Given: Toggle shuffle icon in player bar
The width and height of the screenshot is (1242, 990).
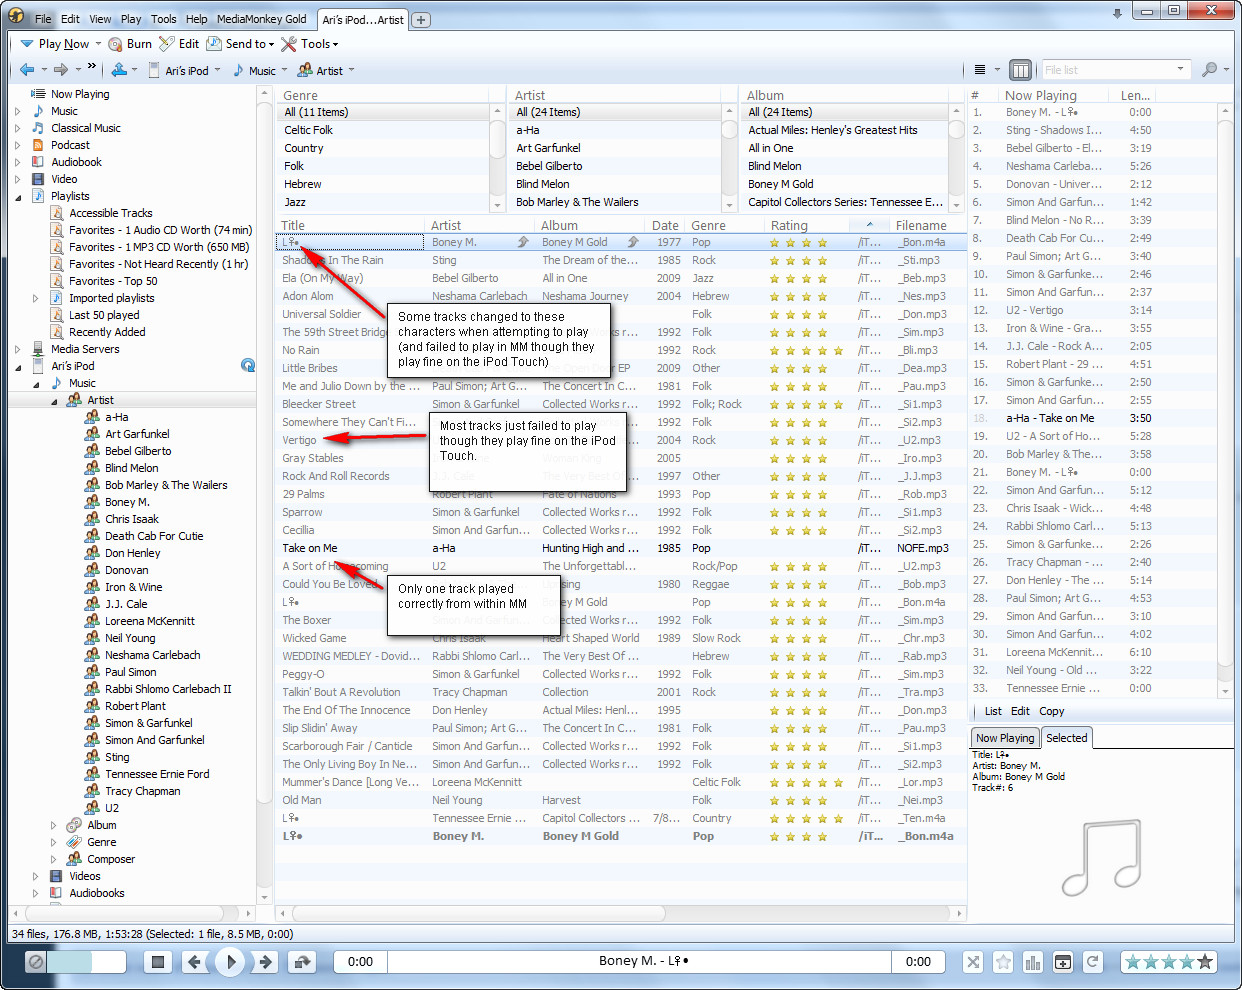Looking at the screenshot, I should pos(973,962).
